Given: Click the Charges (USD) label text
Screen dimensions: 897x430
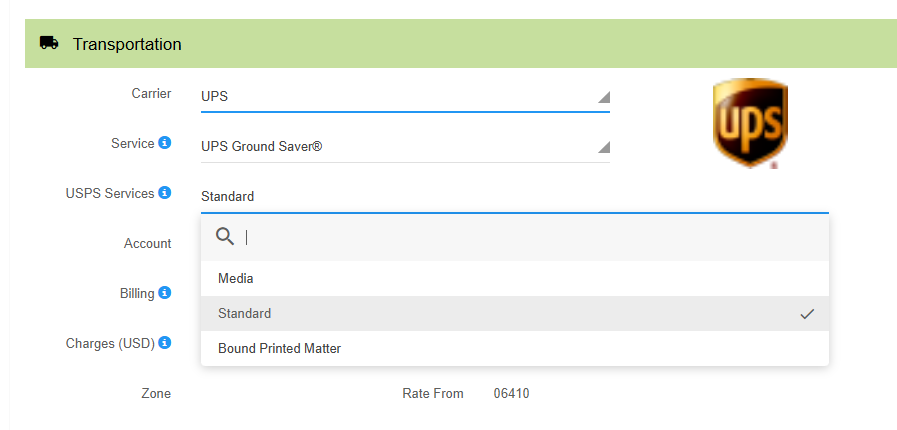Looking at the screenshot, I should pos(110,343).
